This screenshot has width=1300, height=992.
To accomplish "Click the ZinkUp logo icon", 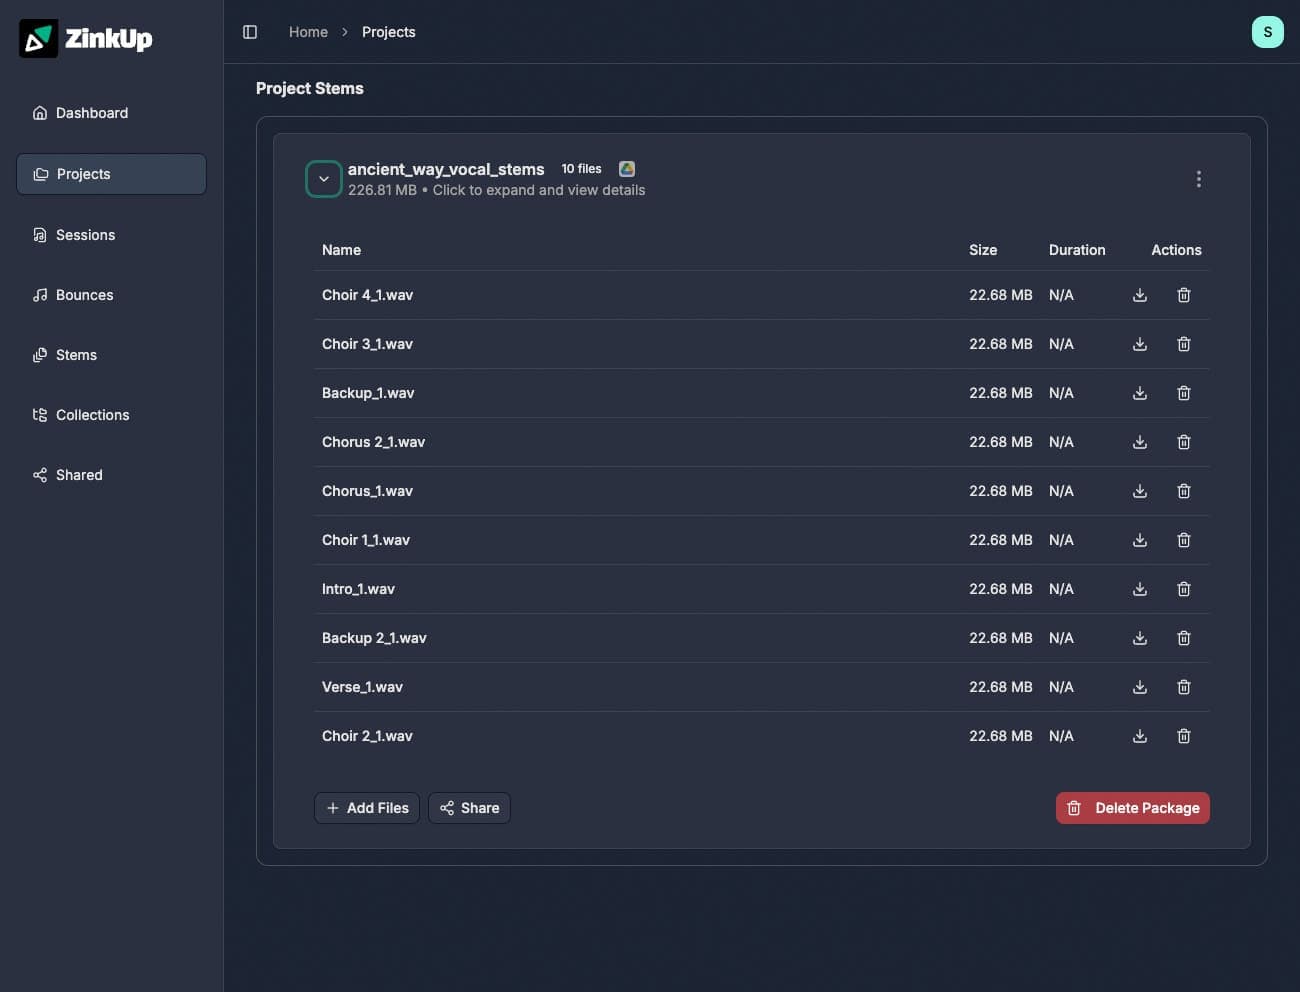I will coord(38,37).
